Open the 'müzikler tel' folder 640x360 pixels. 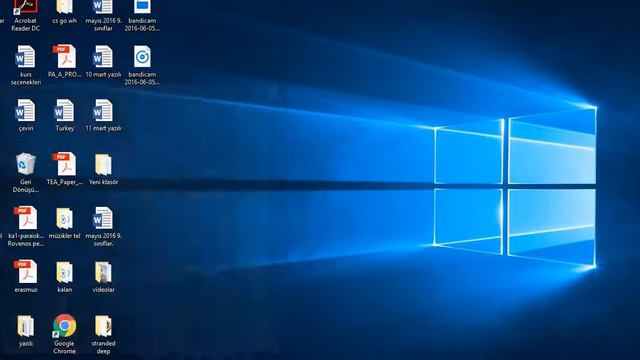click(64, 223)
